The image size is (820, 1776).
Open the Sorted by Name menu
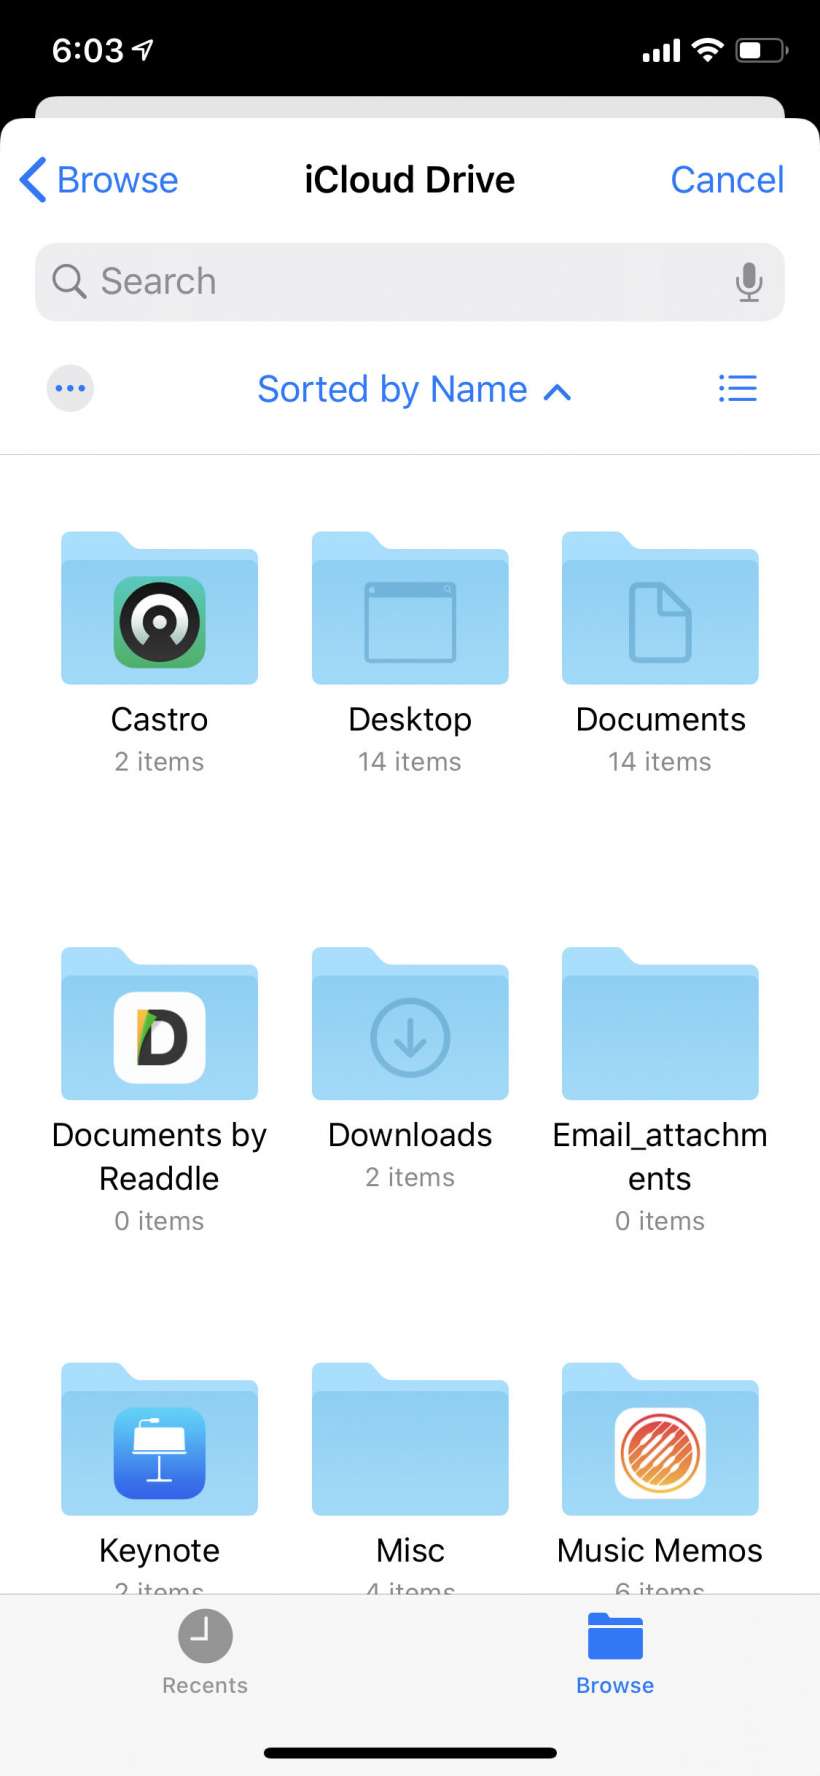pos(414,389)
